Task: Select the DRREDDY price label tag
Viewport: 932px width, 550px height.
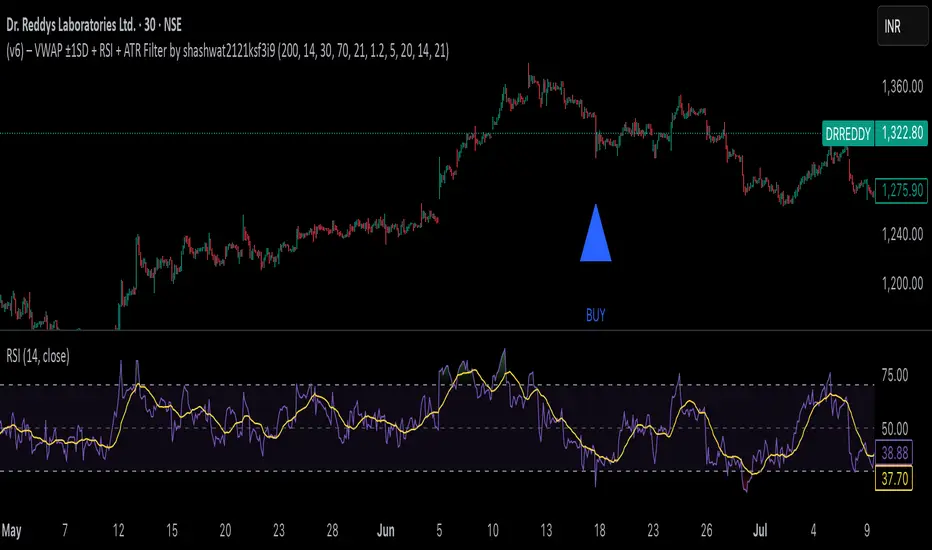Action: point(848,134)
